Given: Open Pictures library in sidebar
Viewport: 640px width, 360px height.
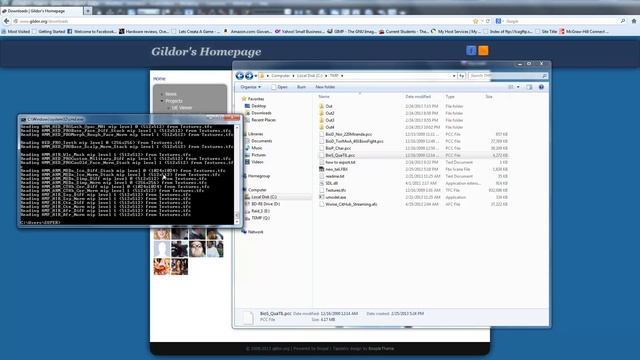Looking at the screenshot, I should [258, 155].
